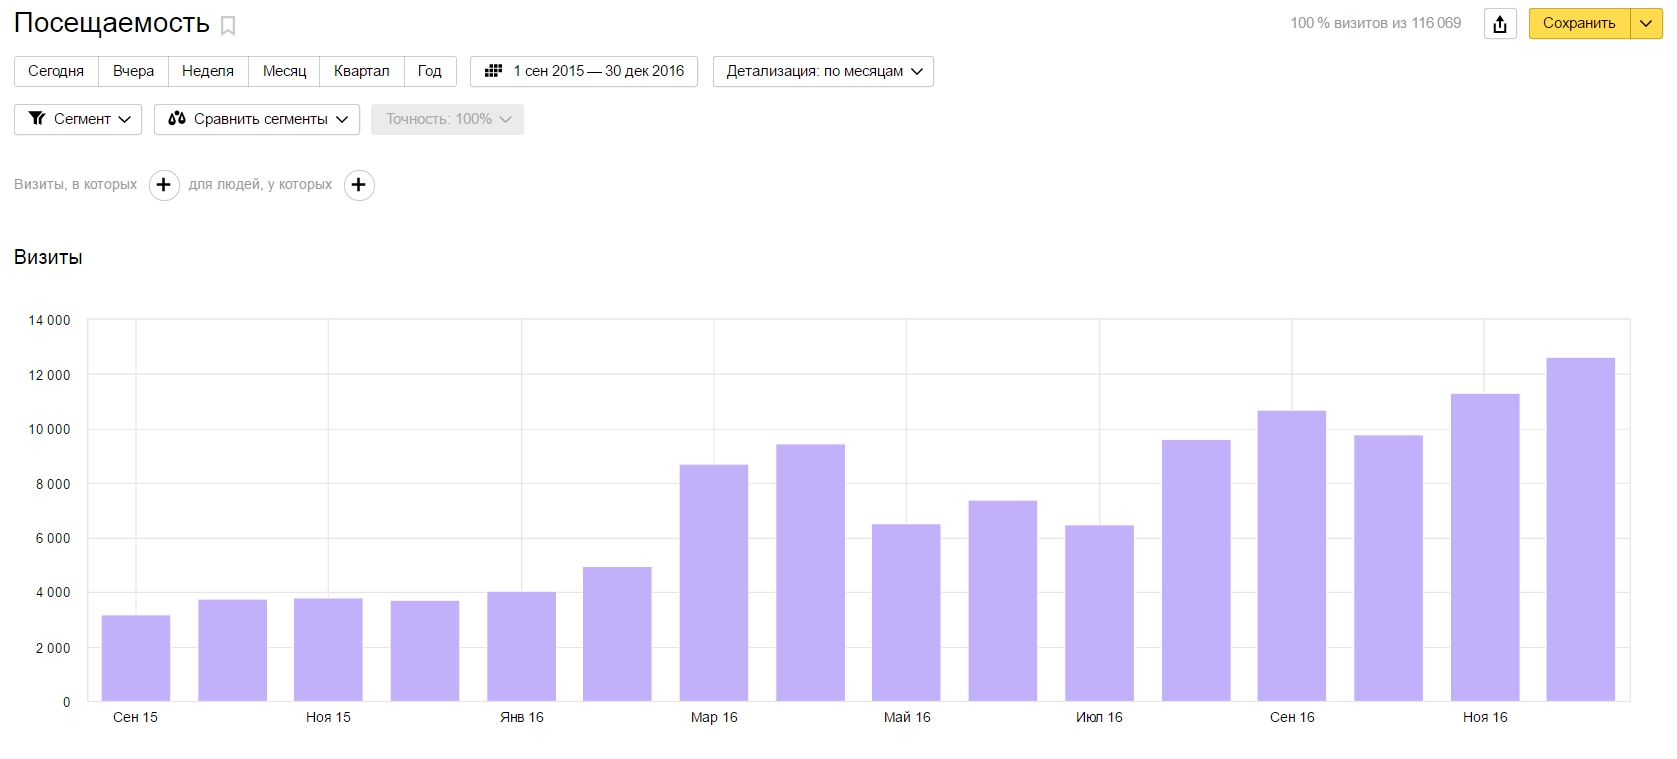Expand the Точность: 100% dropdown
This screenshot has width=1677, height=759.
(447, 119)
